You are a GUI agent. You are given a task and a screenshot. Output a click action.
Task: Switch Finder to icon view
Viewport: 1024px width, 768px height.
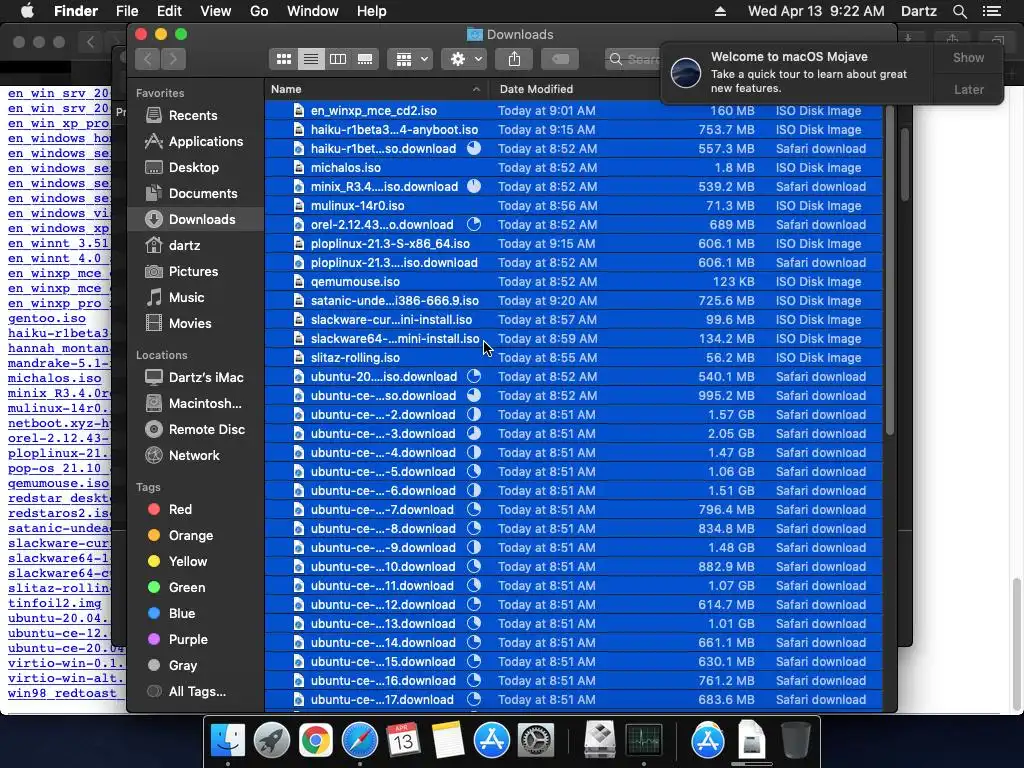click(x=283, y=59)
